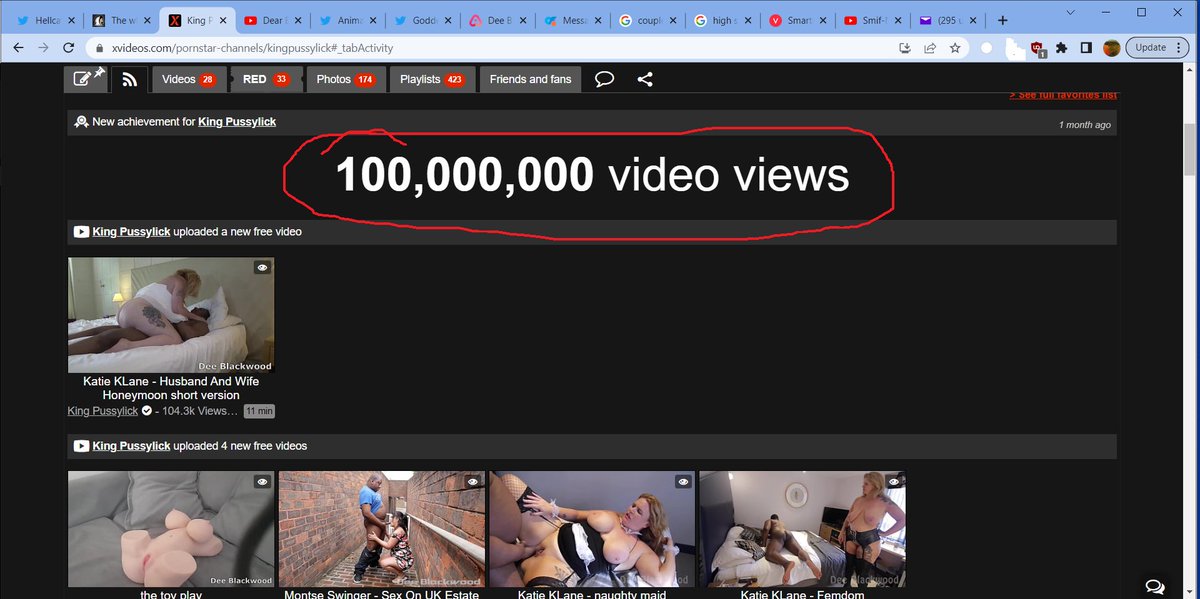Click channel link in 'uploaded a new free video' row
Viewport: 1200px width, 599px height.
click(131, 232)
